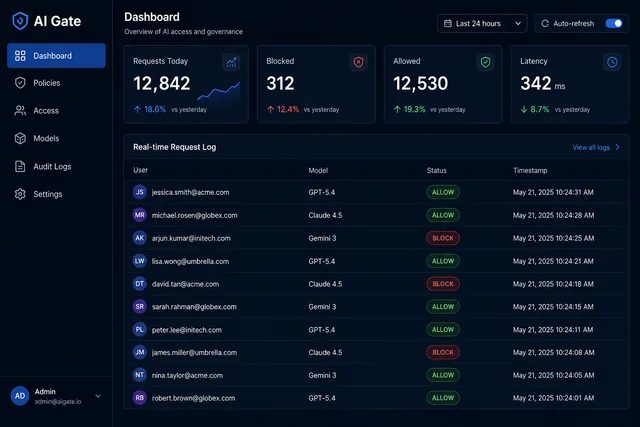Expand the Admin account menu chevron
Image resolution: width=640 pixels, height=427 pixels.
pyautogui.click(x=98, y=396)
